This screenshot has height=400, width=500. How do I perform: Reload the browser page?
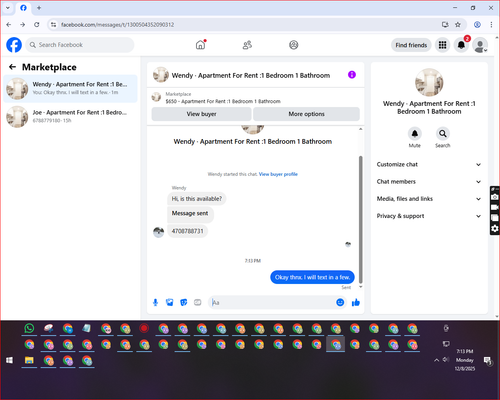point(37,24)
